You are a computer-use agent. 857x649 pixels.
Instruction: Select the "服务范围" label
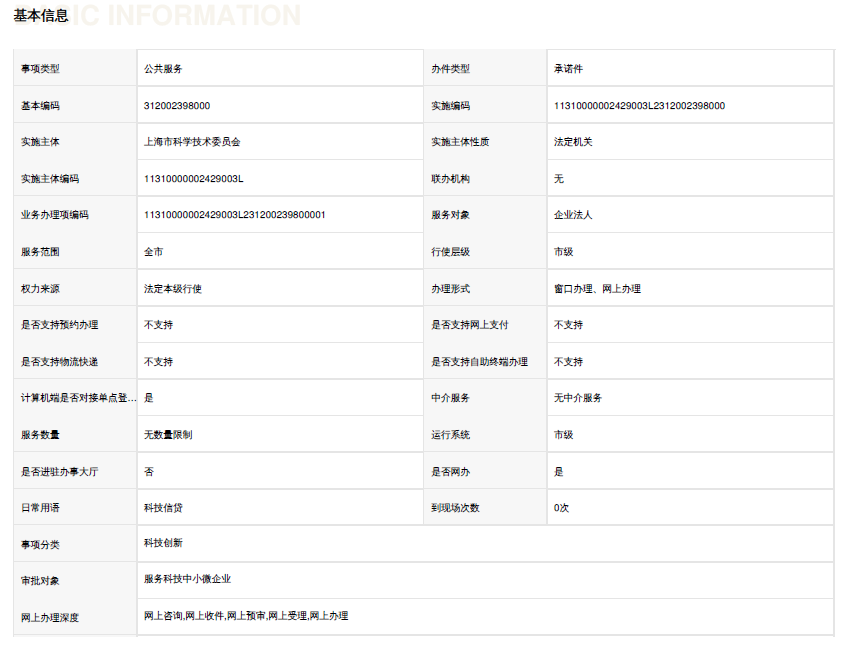pyautogui.click(x=40, y=252)
